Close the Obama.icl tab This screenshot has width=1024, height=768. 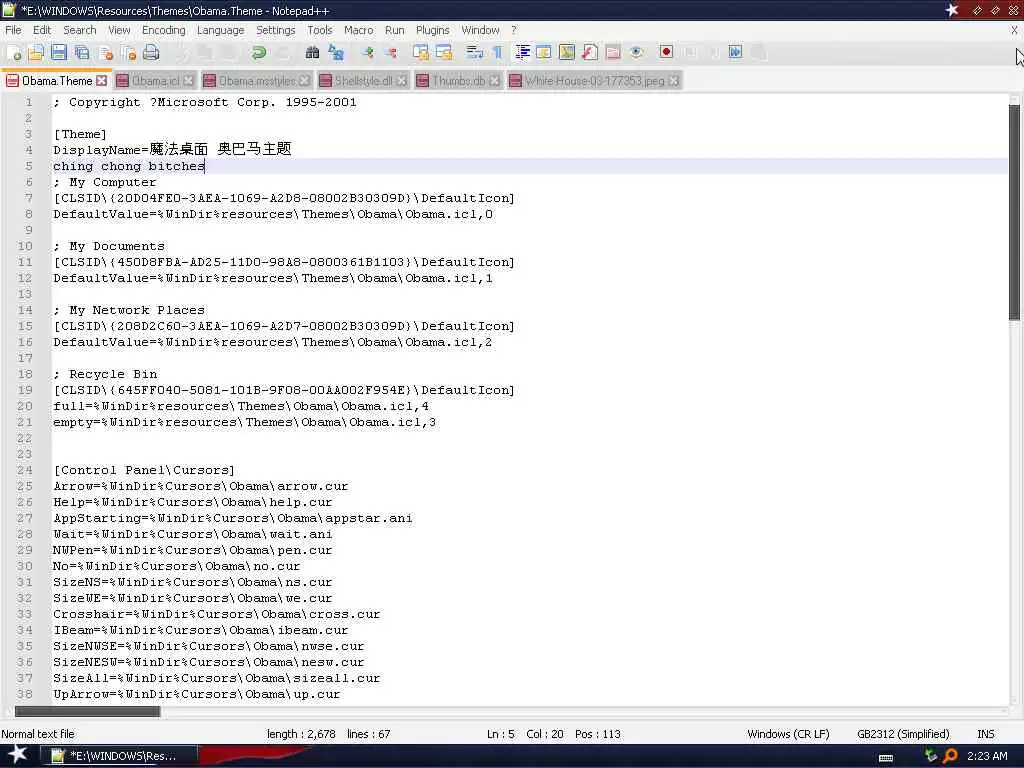click(188, 80)
